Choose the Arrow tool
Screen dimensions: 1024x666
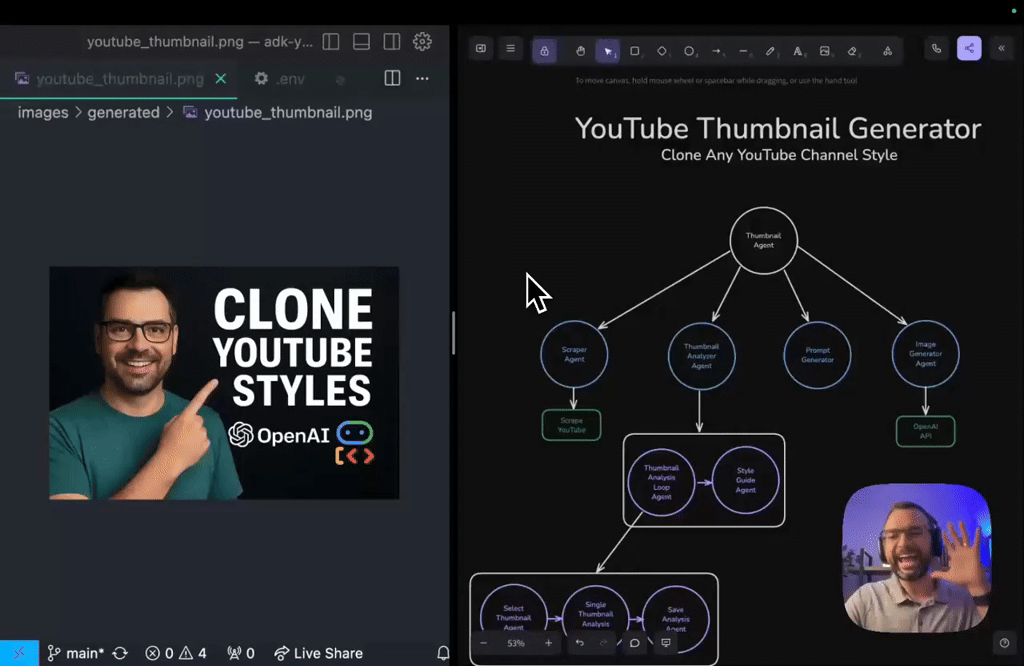[x=717, y=50]
